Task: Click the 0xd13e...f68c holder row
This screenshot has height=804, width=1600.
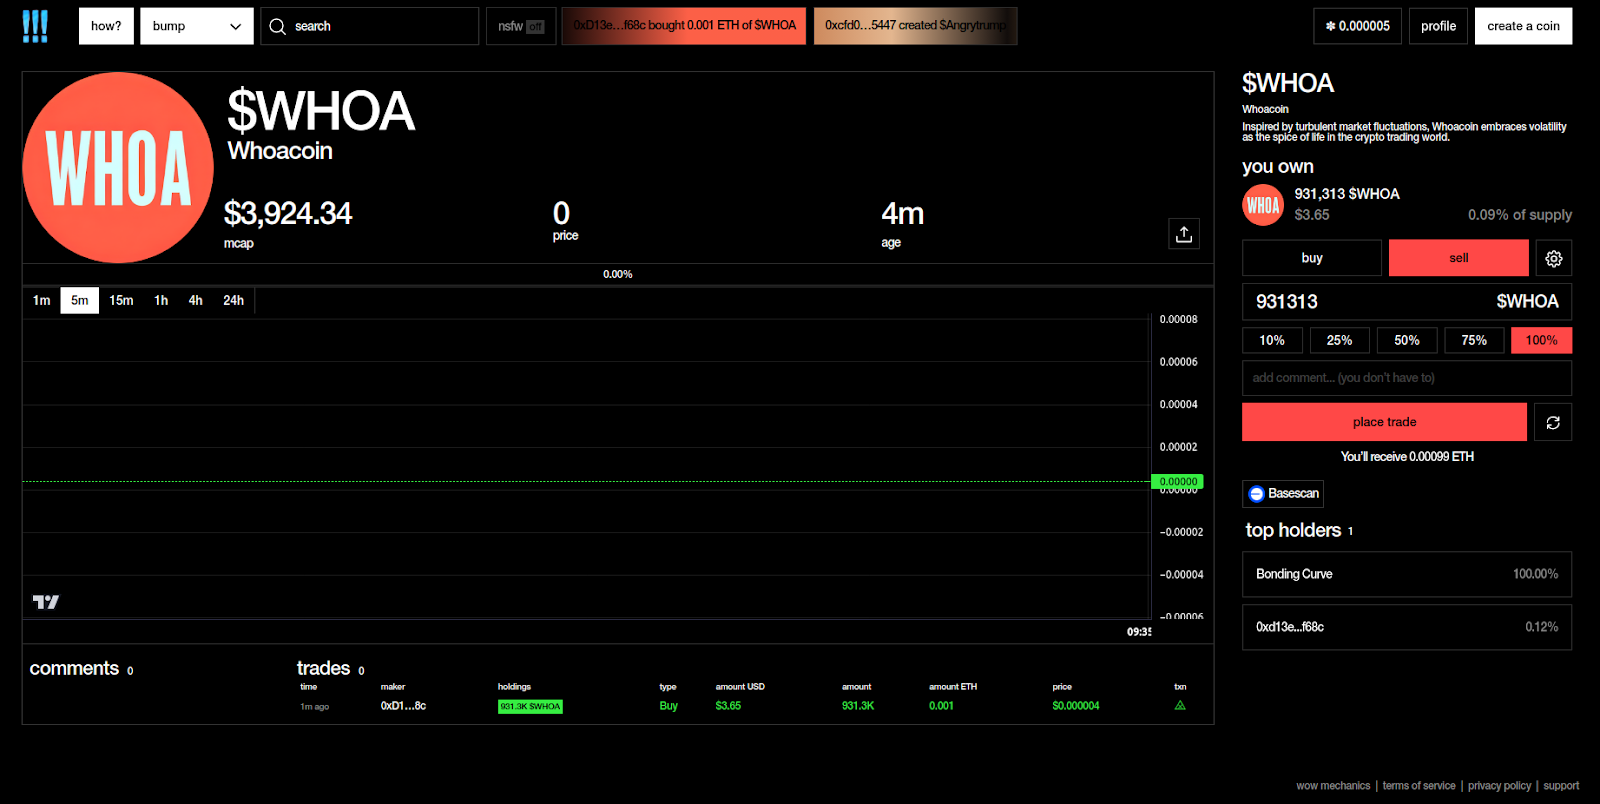Action: pyautogui.click(x=1407, y=627)
